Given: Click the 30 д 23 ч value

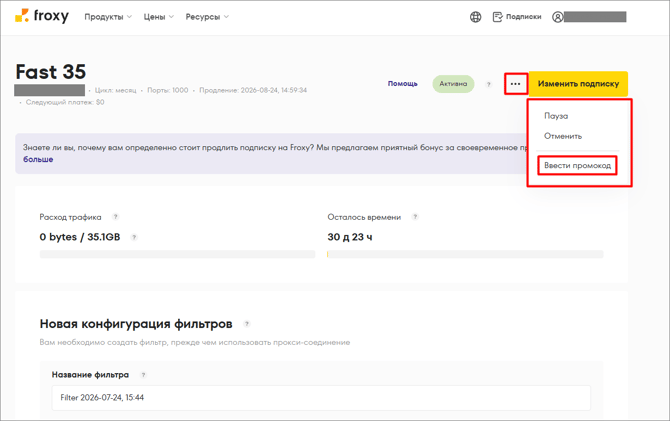Looking at the screenshot, I should coord(350,237).
